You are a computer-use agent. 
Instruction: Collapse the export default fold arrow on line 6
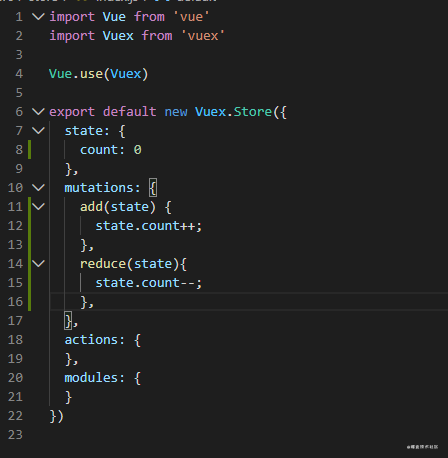(x=38, y=112)
